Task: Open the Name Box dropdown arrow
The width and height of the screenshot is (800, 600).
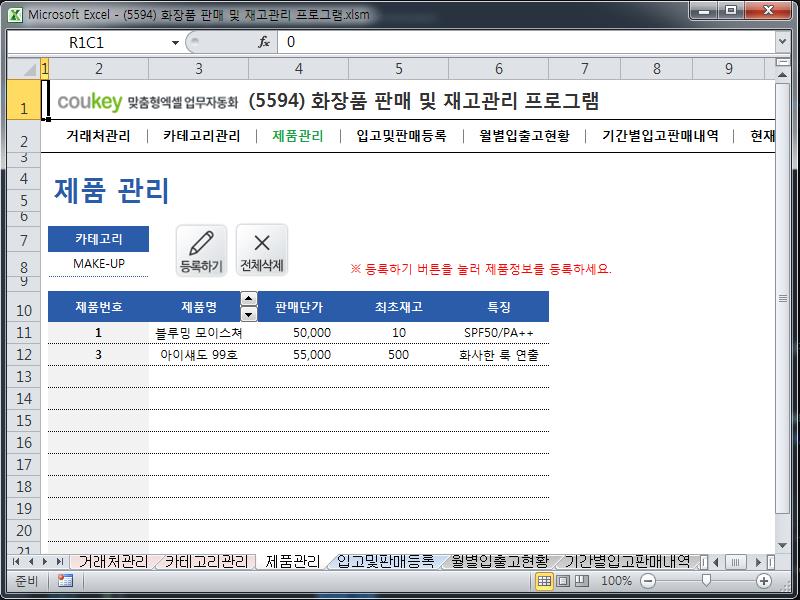Action: click(x=175, y=43)
